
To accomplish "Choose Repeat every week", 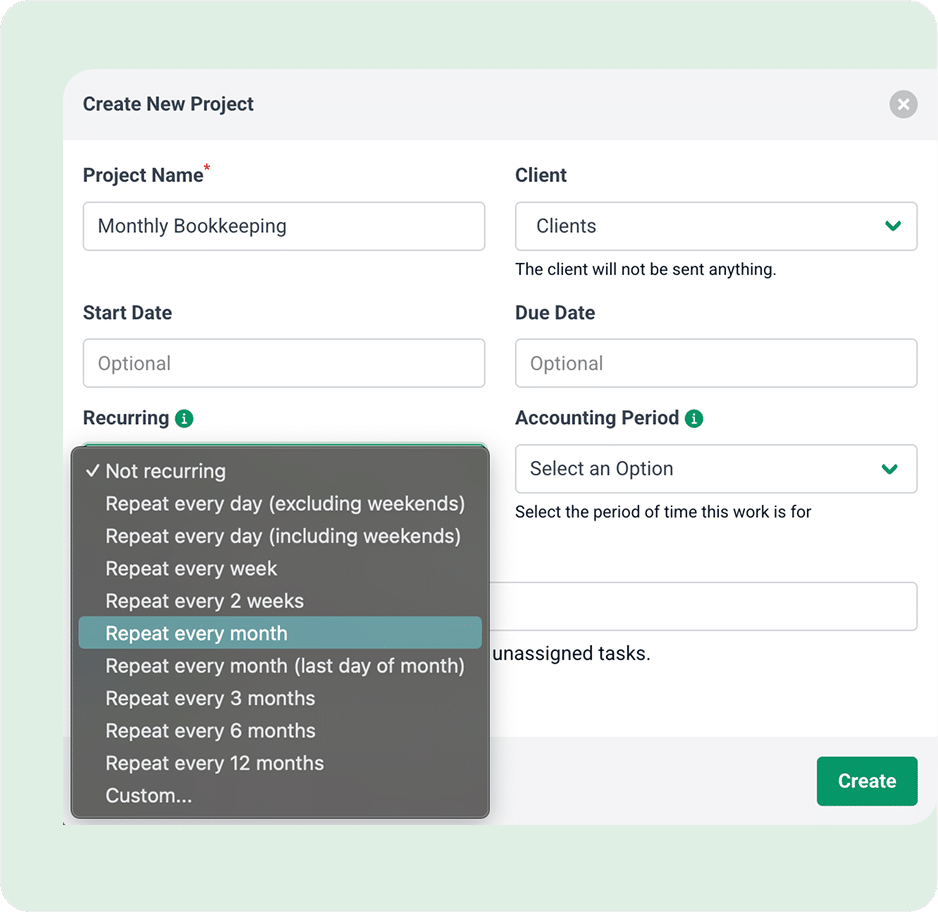I will [280, 569].
